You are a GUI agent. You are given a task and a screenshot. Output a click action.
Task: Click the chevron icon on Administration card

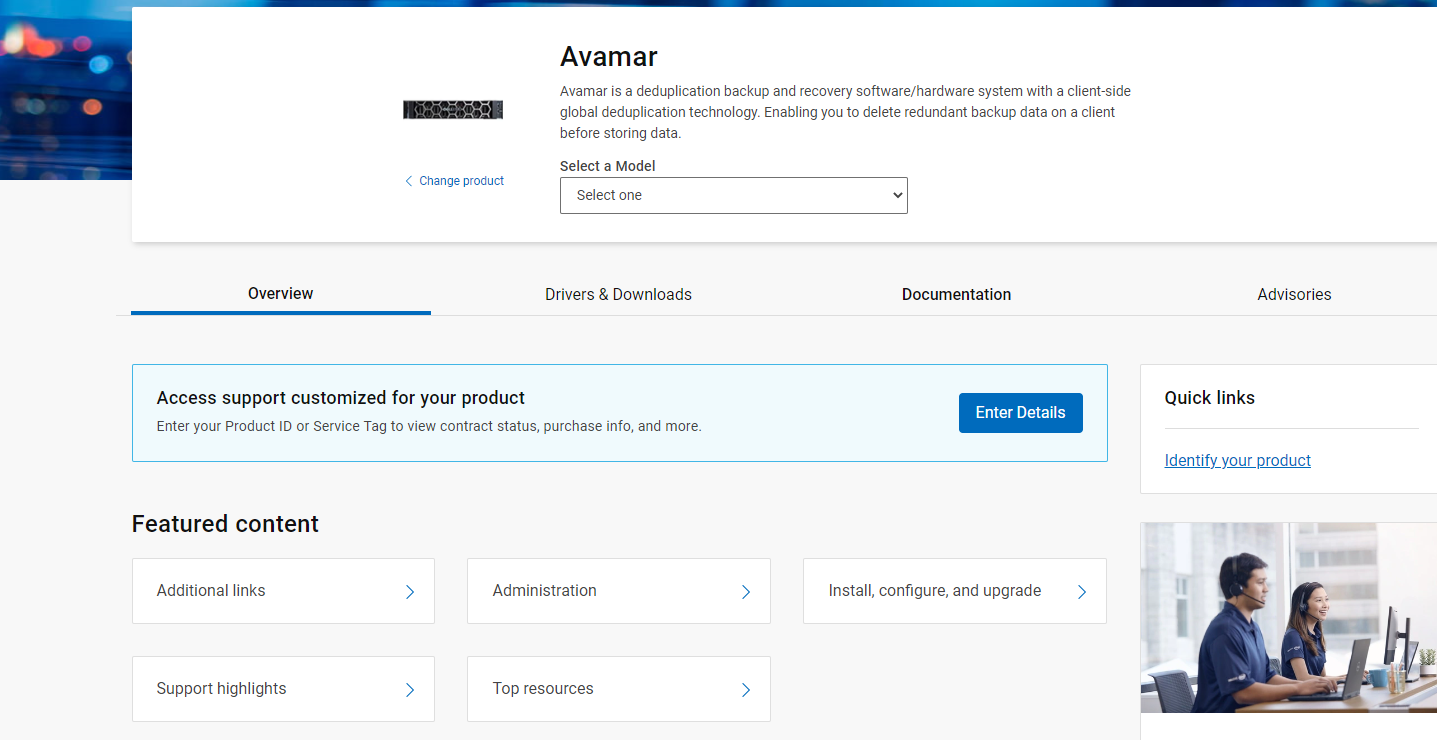coord(745,591)
